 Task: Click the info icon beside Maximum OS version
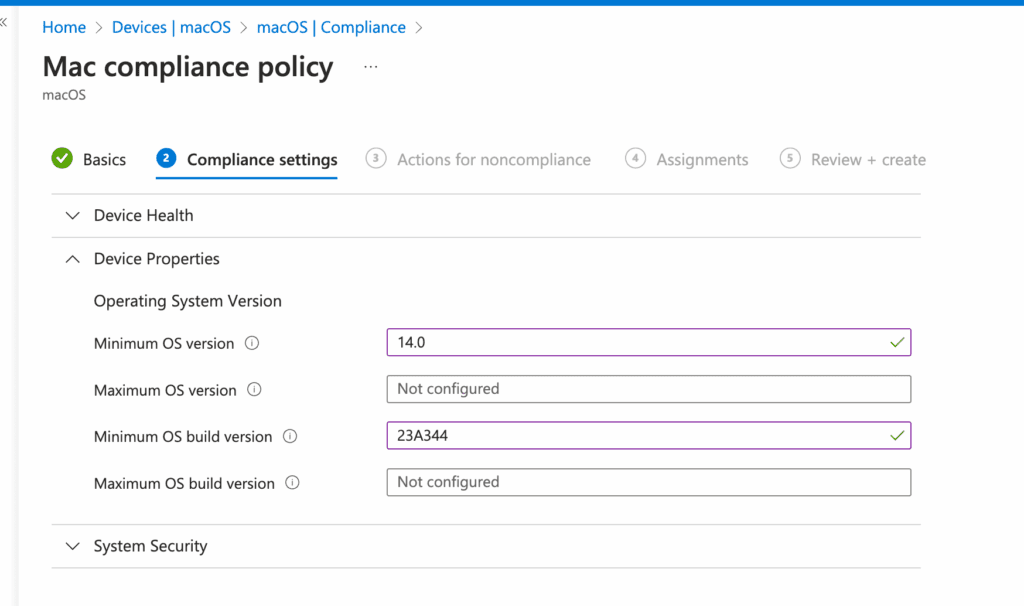pyautogui.click(x=253, y=390)
